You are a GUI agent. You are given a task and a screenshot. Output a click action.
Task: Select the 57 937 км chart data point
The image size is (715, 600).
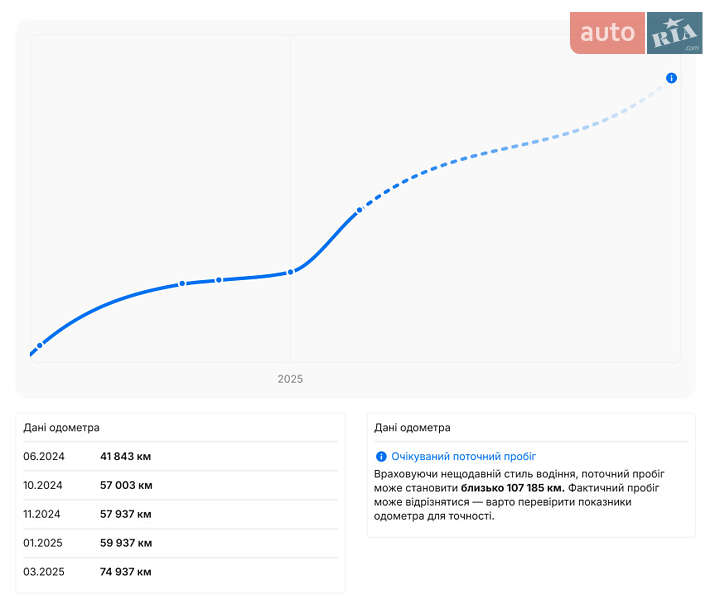click(219, 280)
